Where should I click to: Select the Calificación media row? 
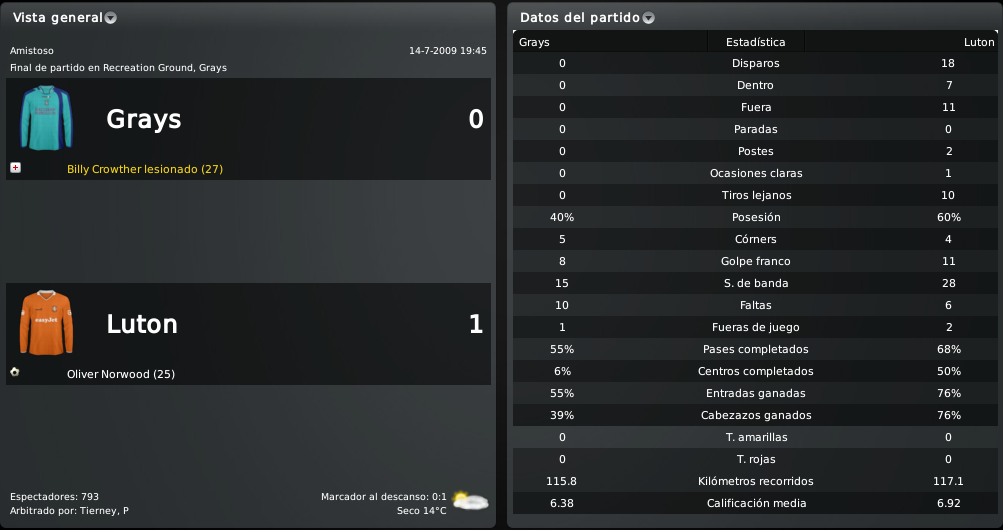coord(755,503)
